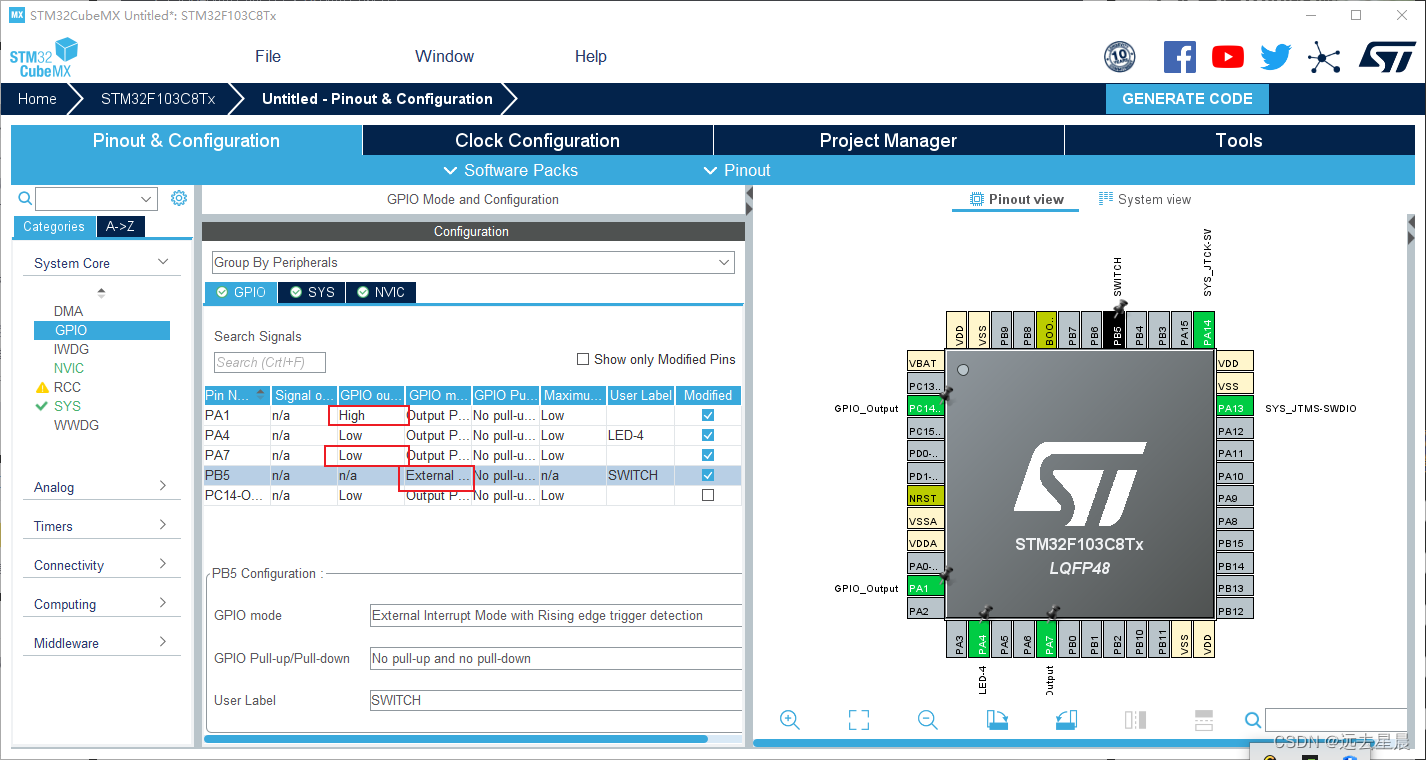The width and height of the screenshot is (1426, 760).
Task: Open the Facebook icon link
Action: click(1180, 57)
